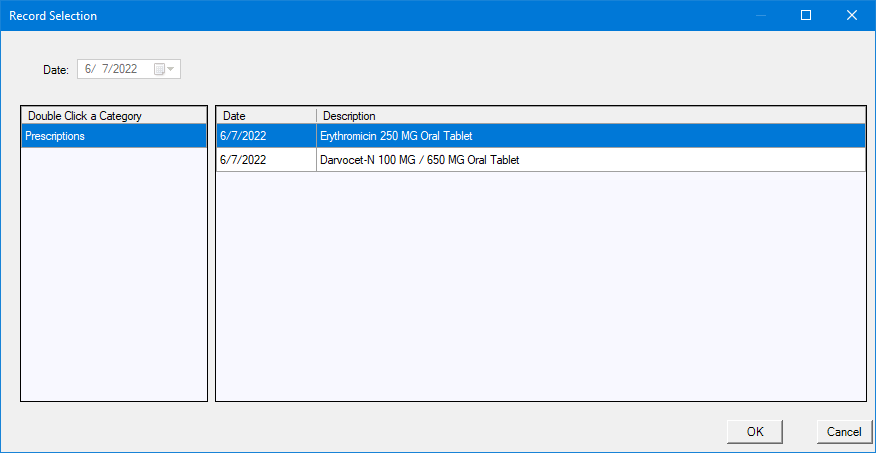The width and height of the screenshot is (876, 453).
Task: Close the Record Selection window
Action: point(852,16)
